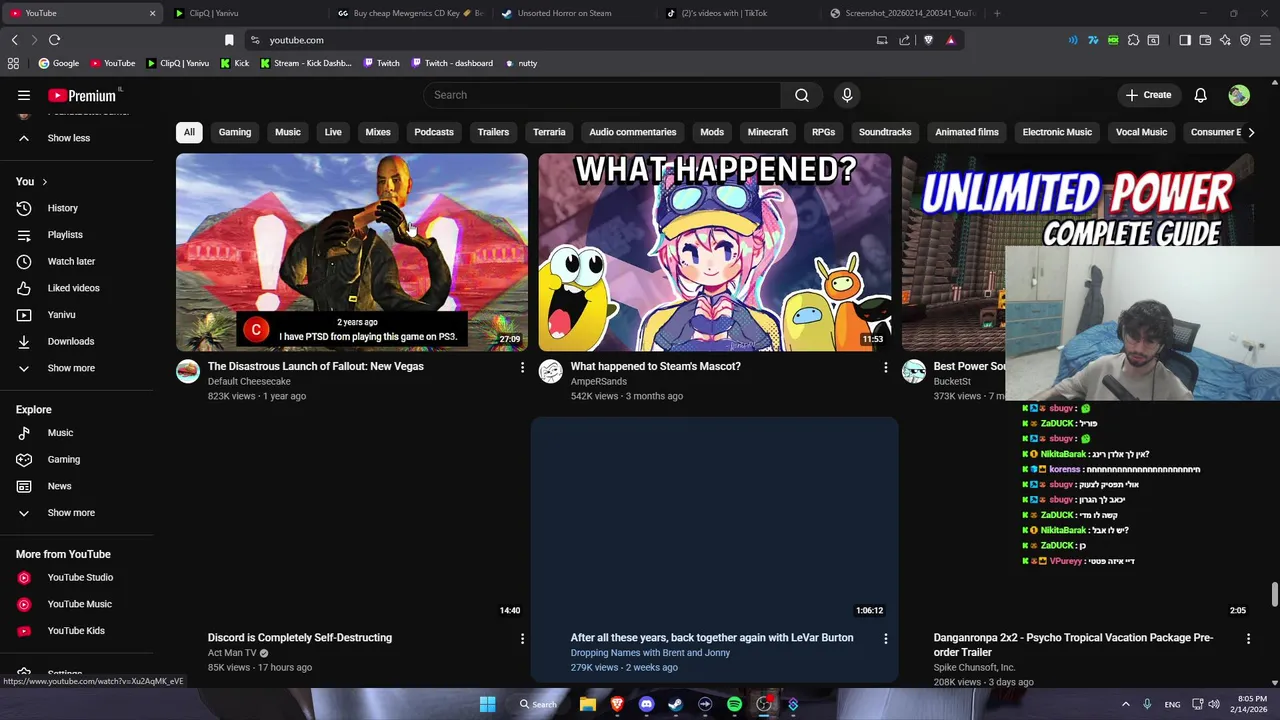Select the Animated films chip

coord(967,132)
